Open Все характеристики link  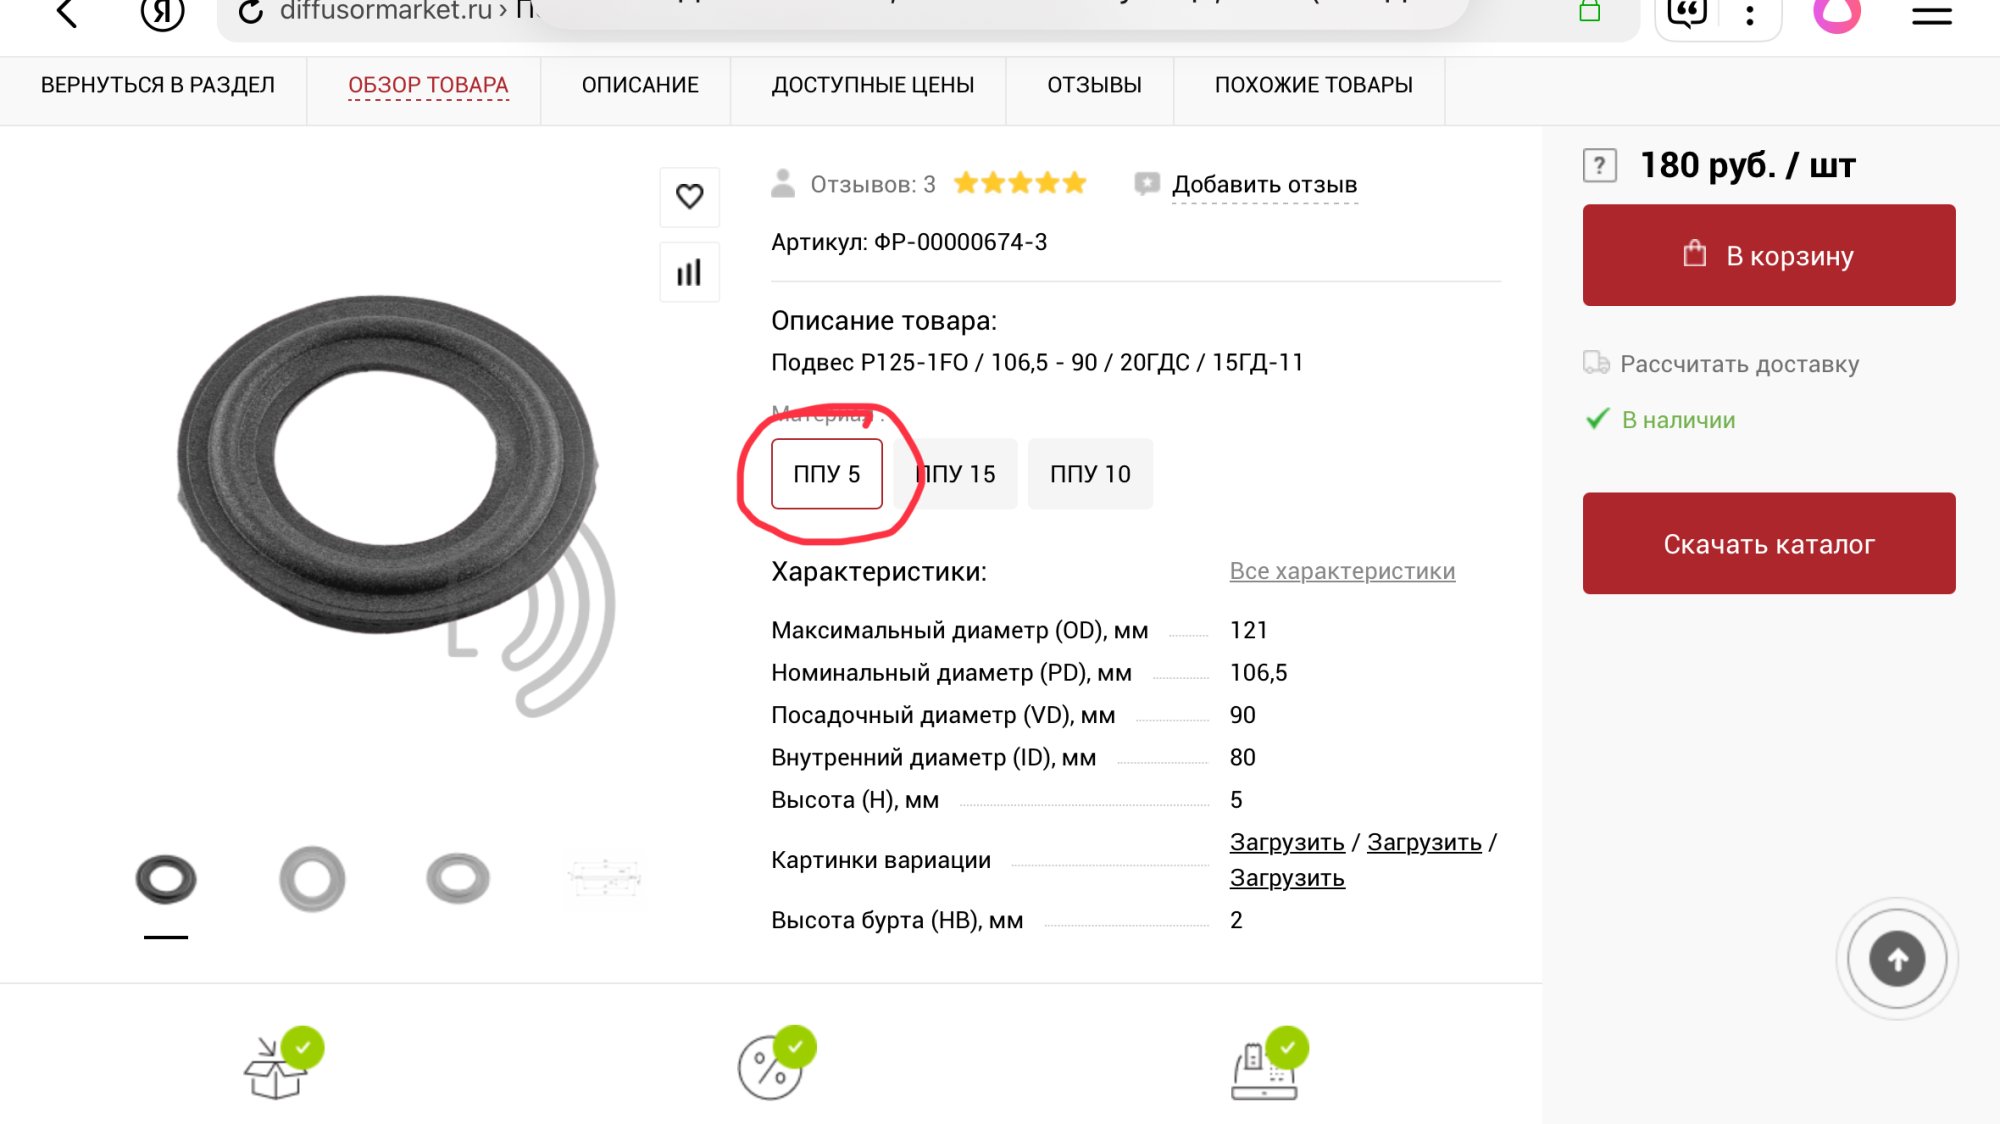[x=1342, y=571]
